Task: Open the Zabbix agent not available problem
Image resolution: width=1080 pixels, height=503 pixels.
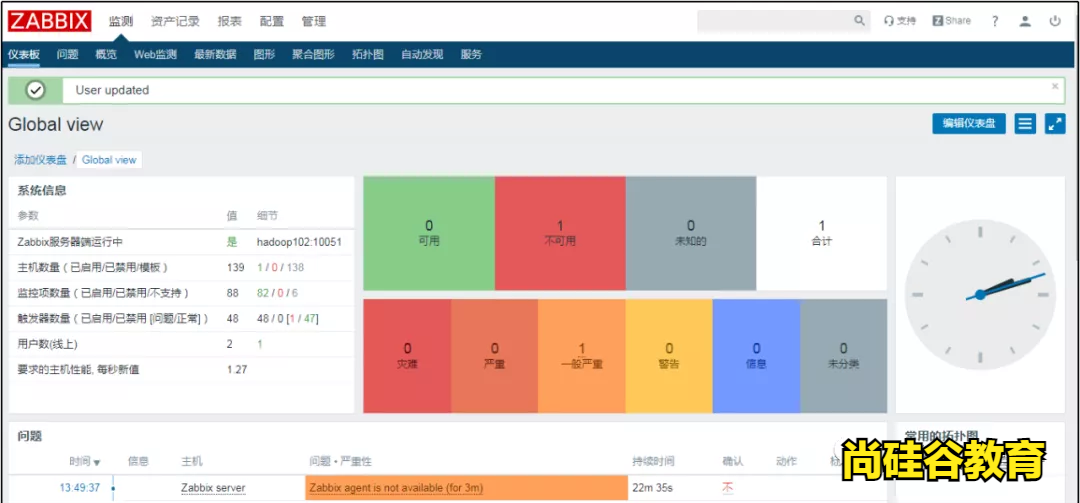Action: (397, 488)
